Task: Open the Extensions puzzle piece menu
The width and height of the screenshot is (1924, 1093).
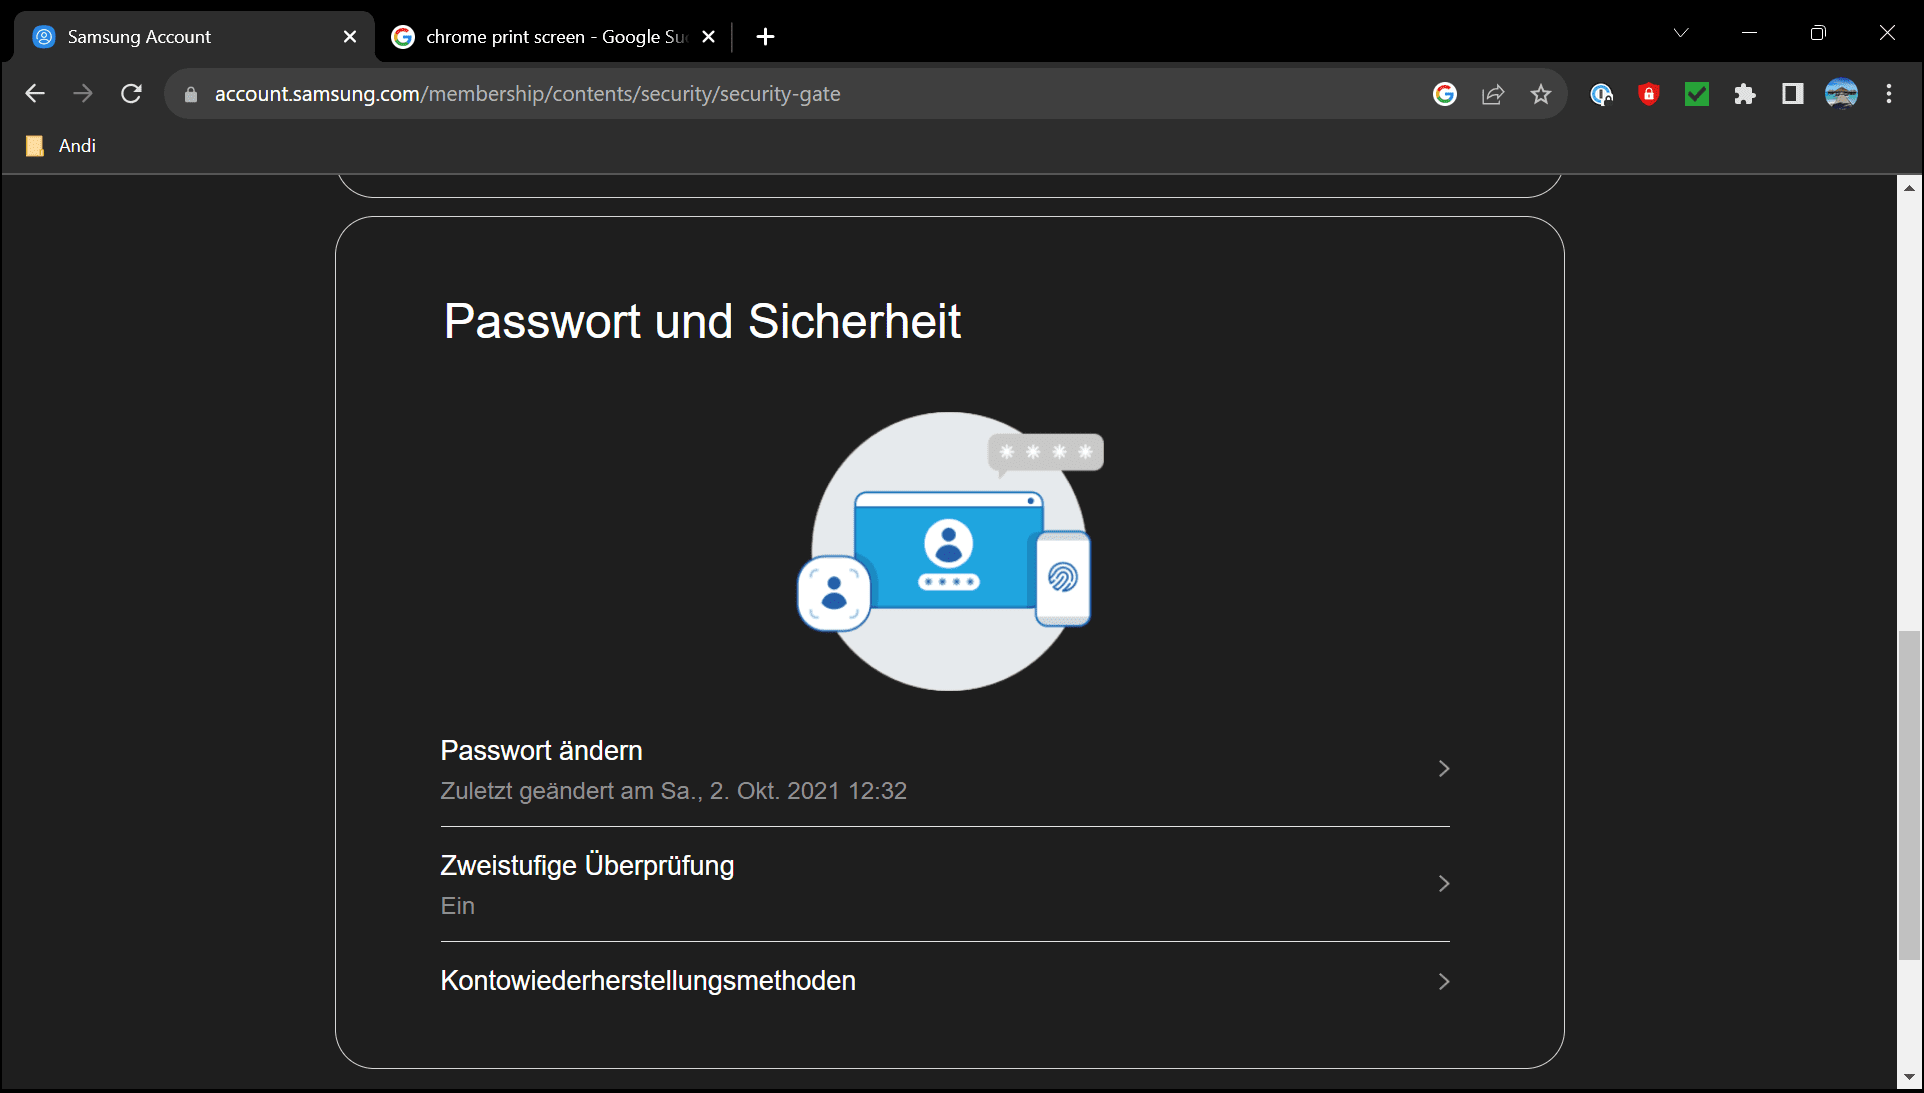Action: tap(1745, 94)
